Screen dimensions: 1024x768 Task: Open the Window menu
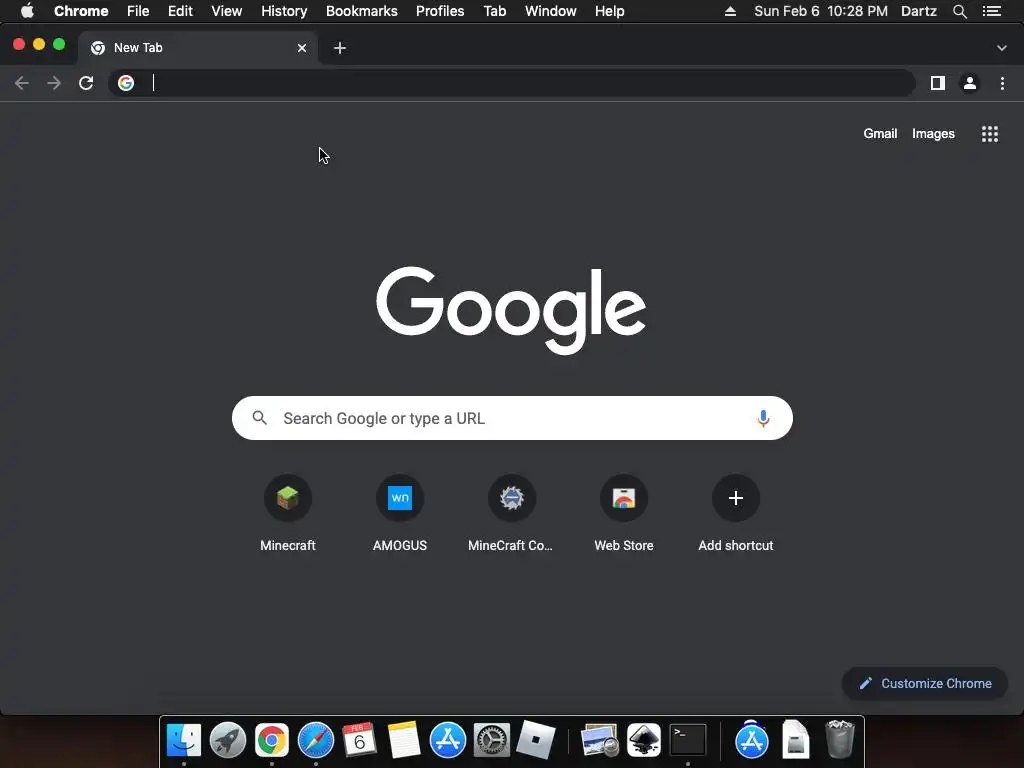(551, 11)
